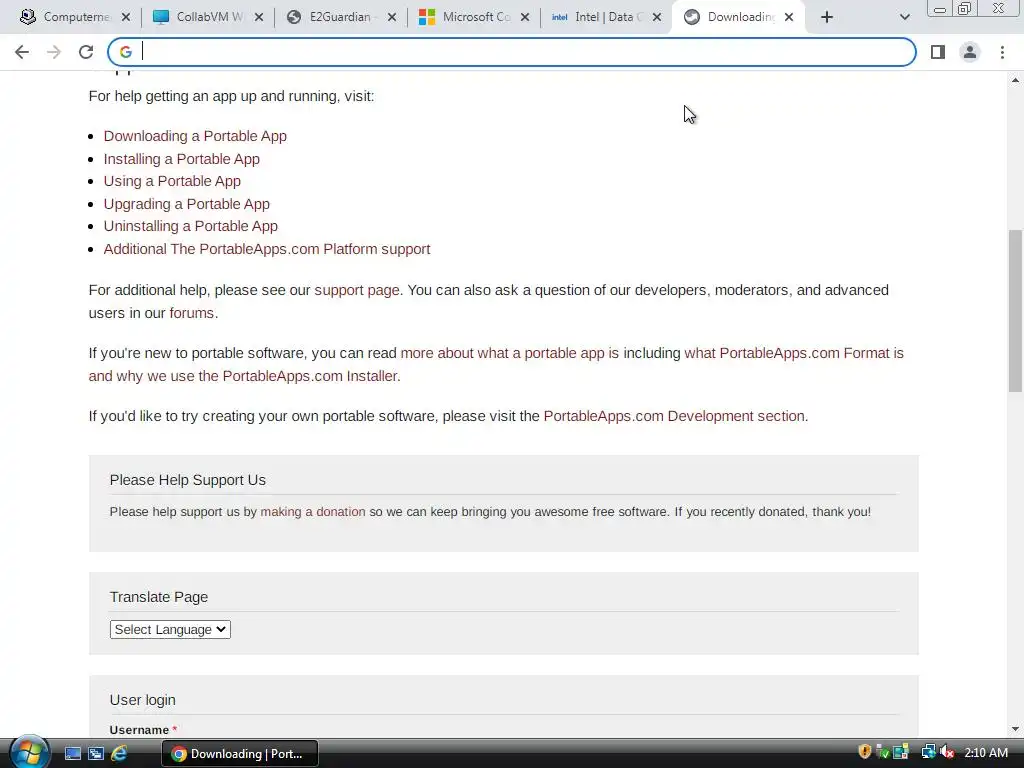Click the page scrollbar thumb
The image size is (1024, 768).
coord(1015,310)
